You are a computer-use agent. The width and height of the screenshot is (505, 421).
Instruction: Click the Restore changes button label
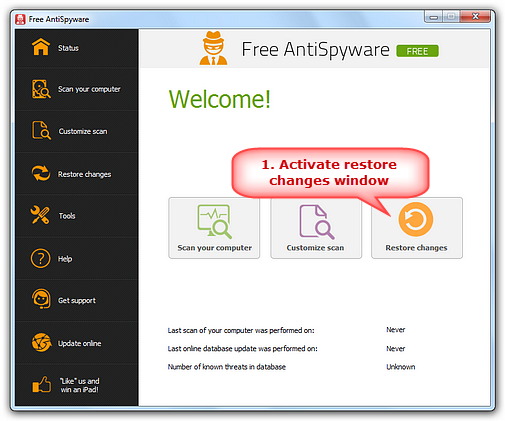click(x=416, y=248)
